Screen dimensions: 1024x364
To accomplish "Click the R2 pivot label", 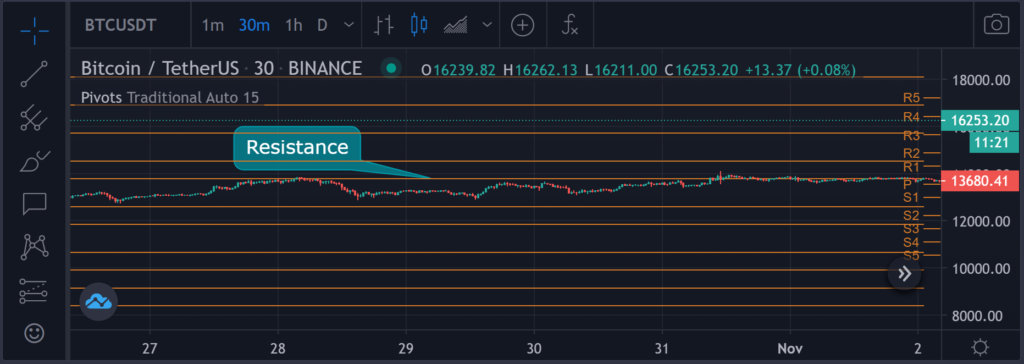I will coord(912,154).
